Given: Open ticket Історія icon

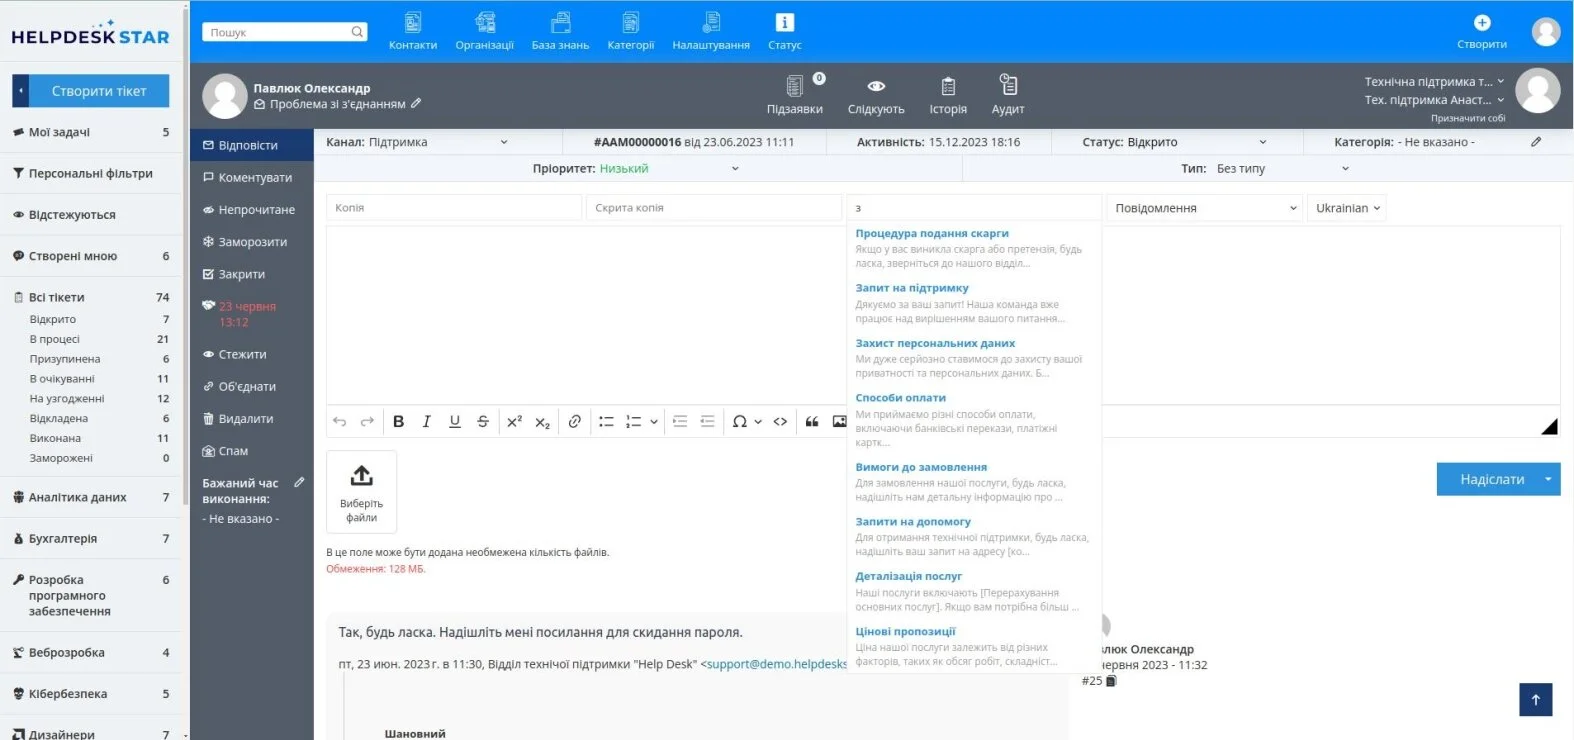Looking at the screenshot, I should 948,86.
